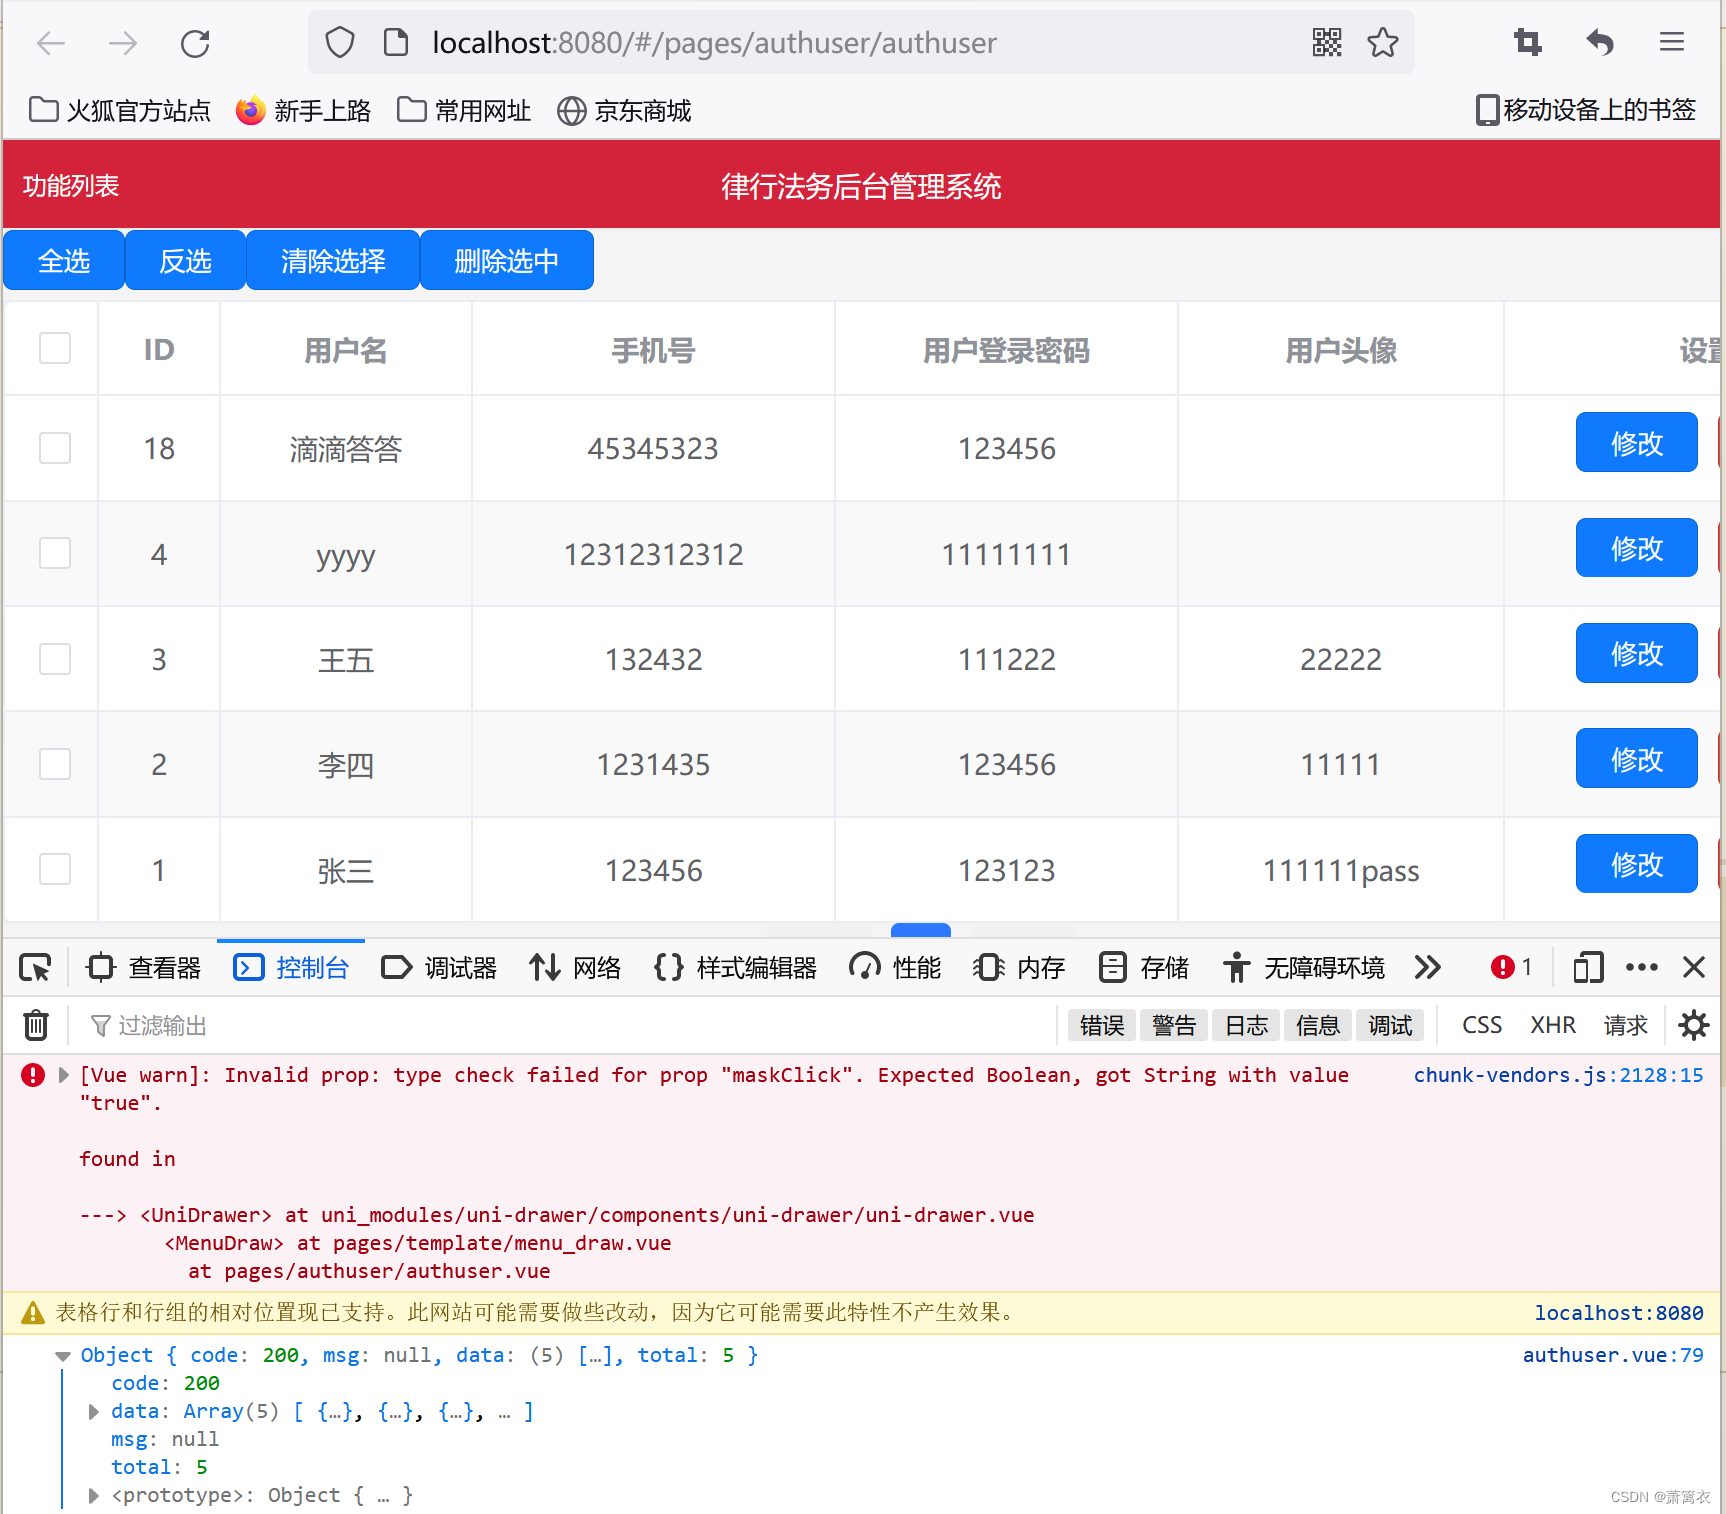Click the QR code icon in address bar
Image resolution: width=1726 pixels, height=1514 pixels.
point(1327,42)
